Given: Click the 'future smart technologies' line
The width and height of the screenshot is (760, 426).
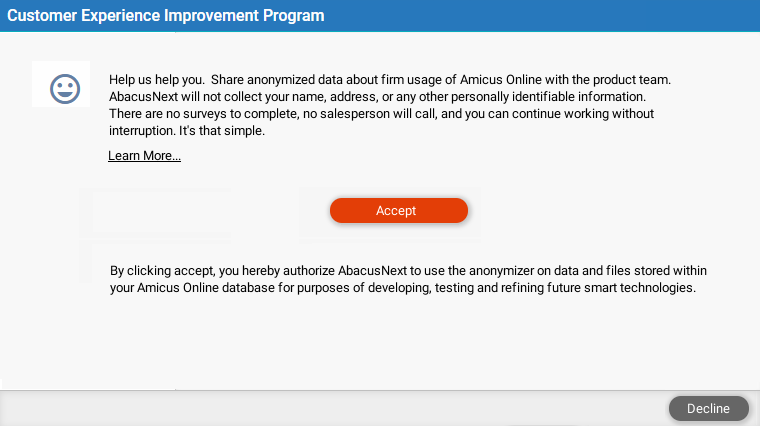Looking at the screenshot, I should [x=403, y=287].
